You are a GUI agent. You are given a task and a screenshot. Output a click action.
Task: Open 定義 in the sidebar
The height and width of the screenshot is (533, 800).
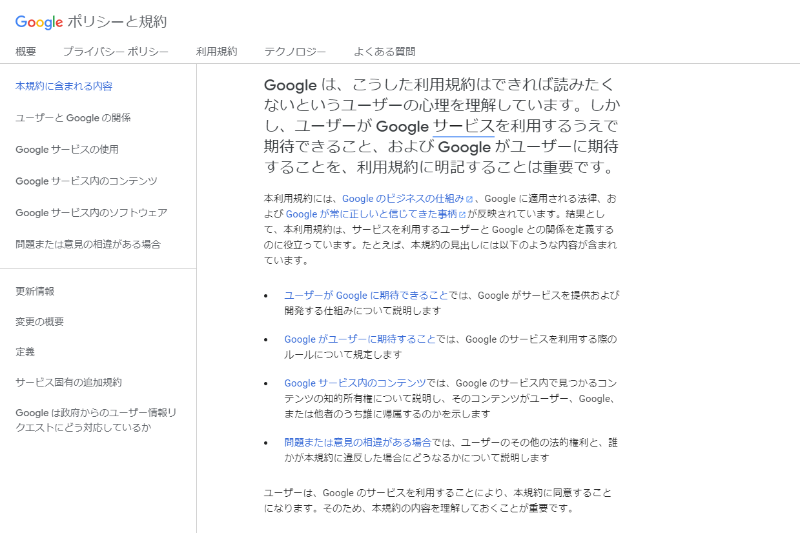tap(25, 351)
